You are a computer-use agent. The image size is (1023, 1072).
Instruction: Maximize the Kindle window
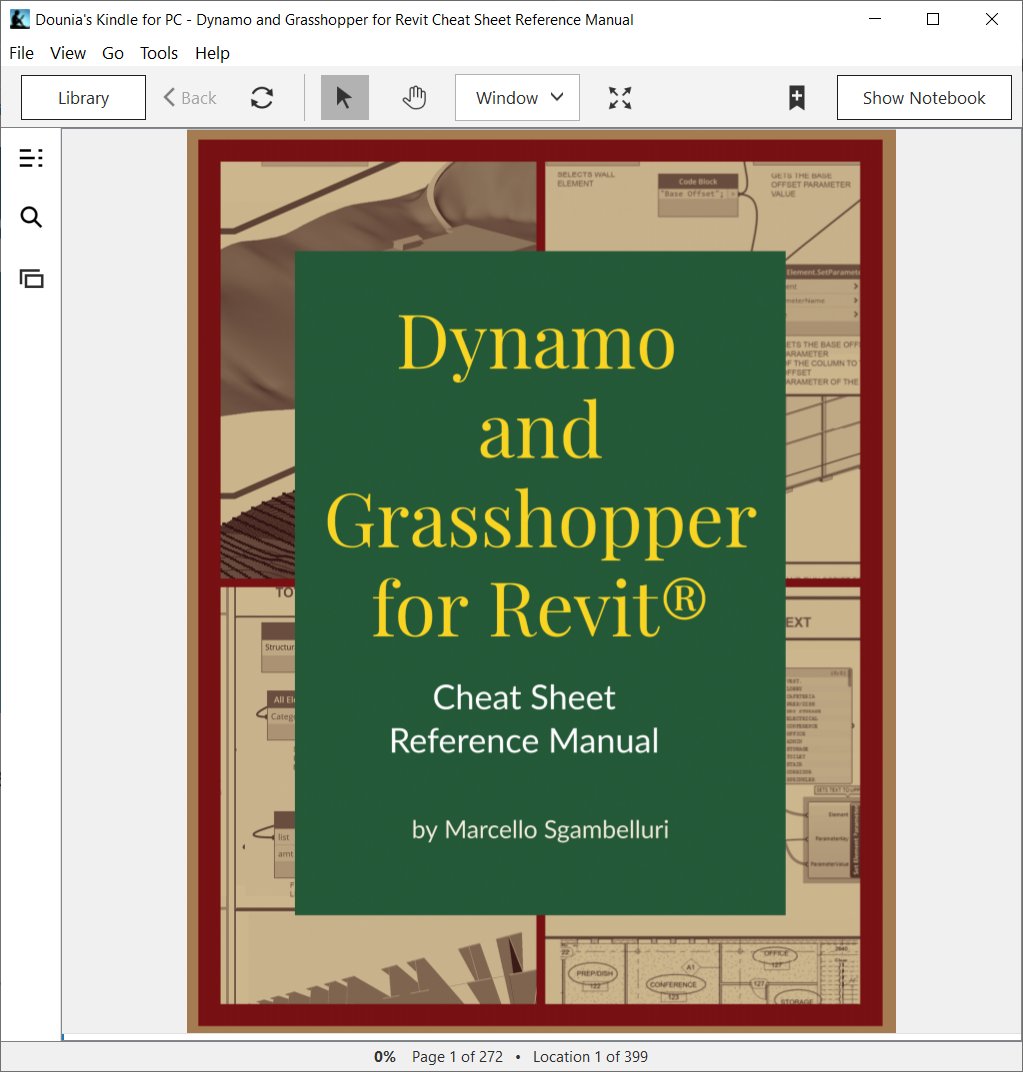tap(933, 19)
